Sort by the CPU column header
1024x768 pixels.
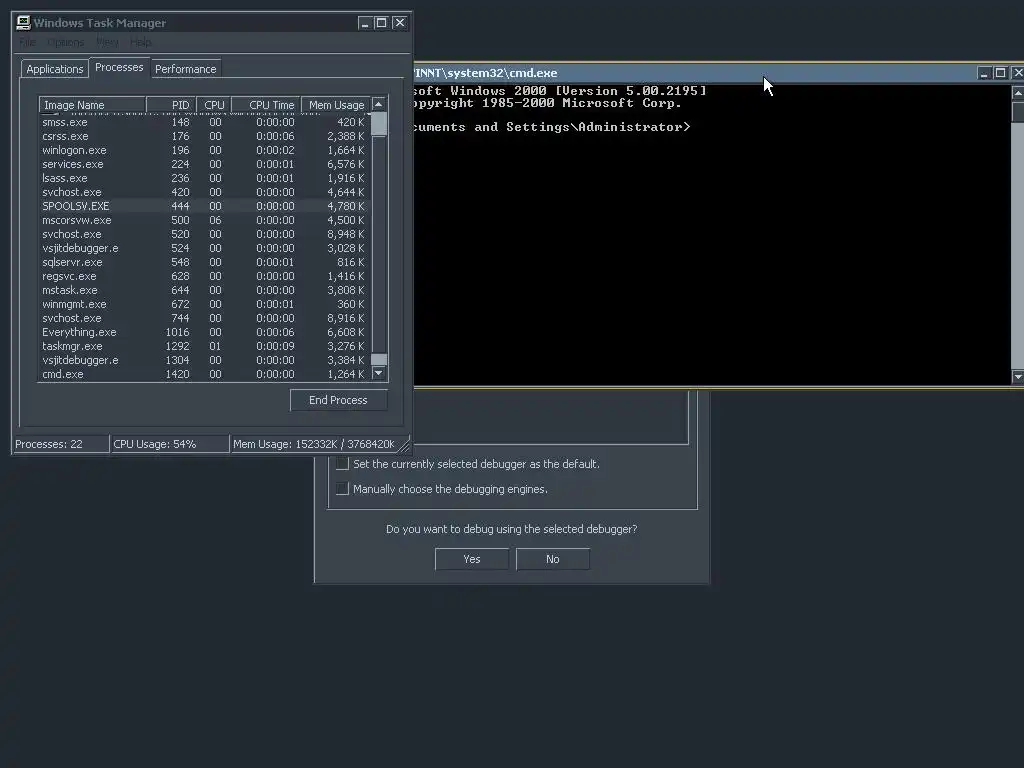click(214, 105)
